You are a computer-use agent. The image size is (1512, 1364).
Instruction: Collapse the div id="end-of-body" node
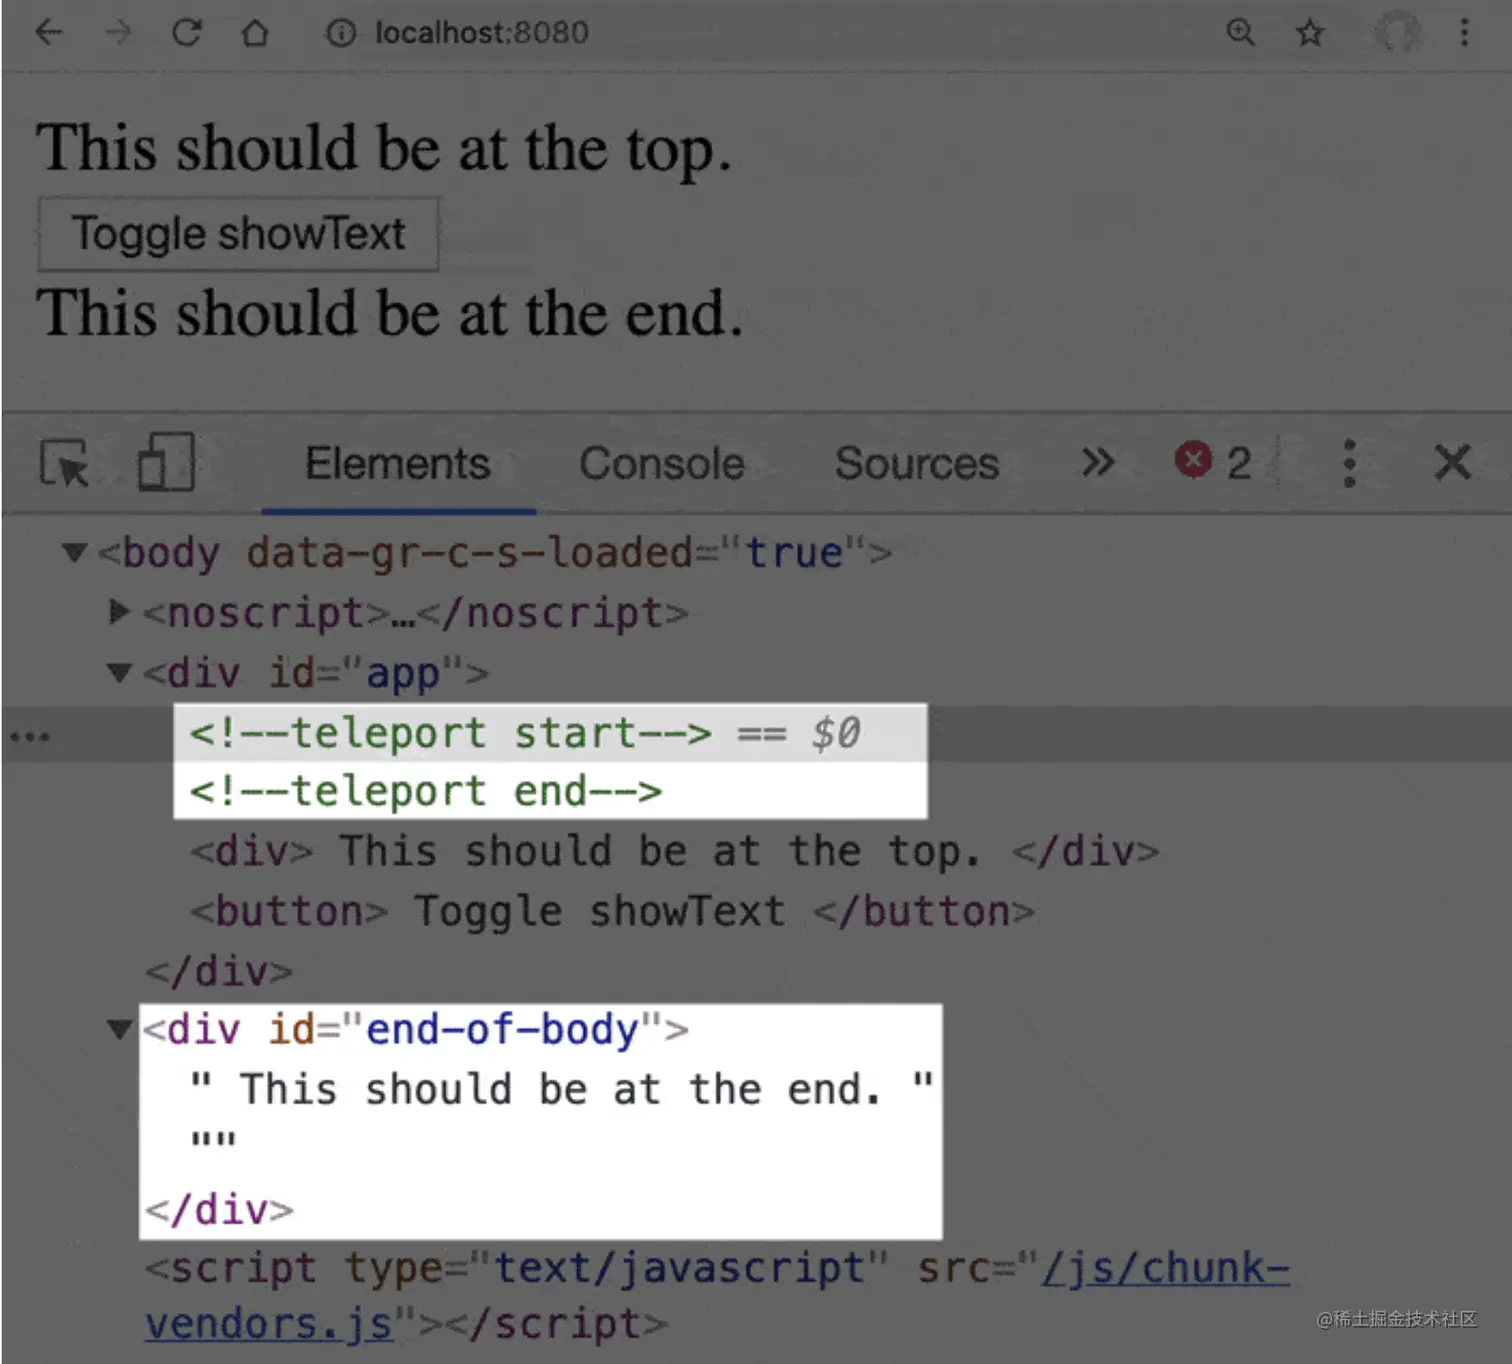(120, 1029)
